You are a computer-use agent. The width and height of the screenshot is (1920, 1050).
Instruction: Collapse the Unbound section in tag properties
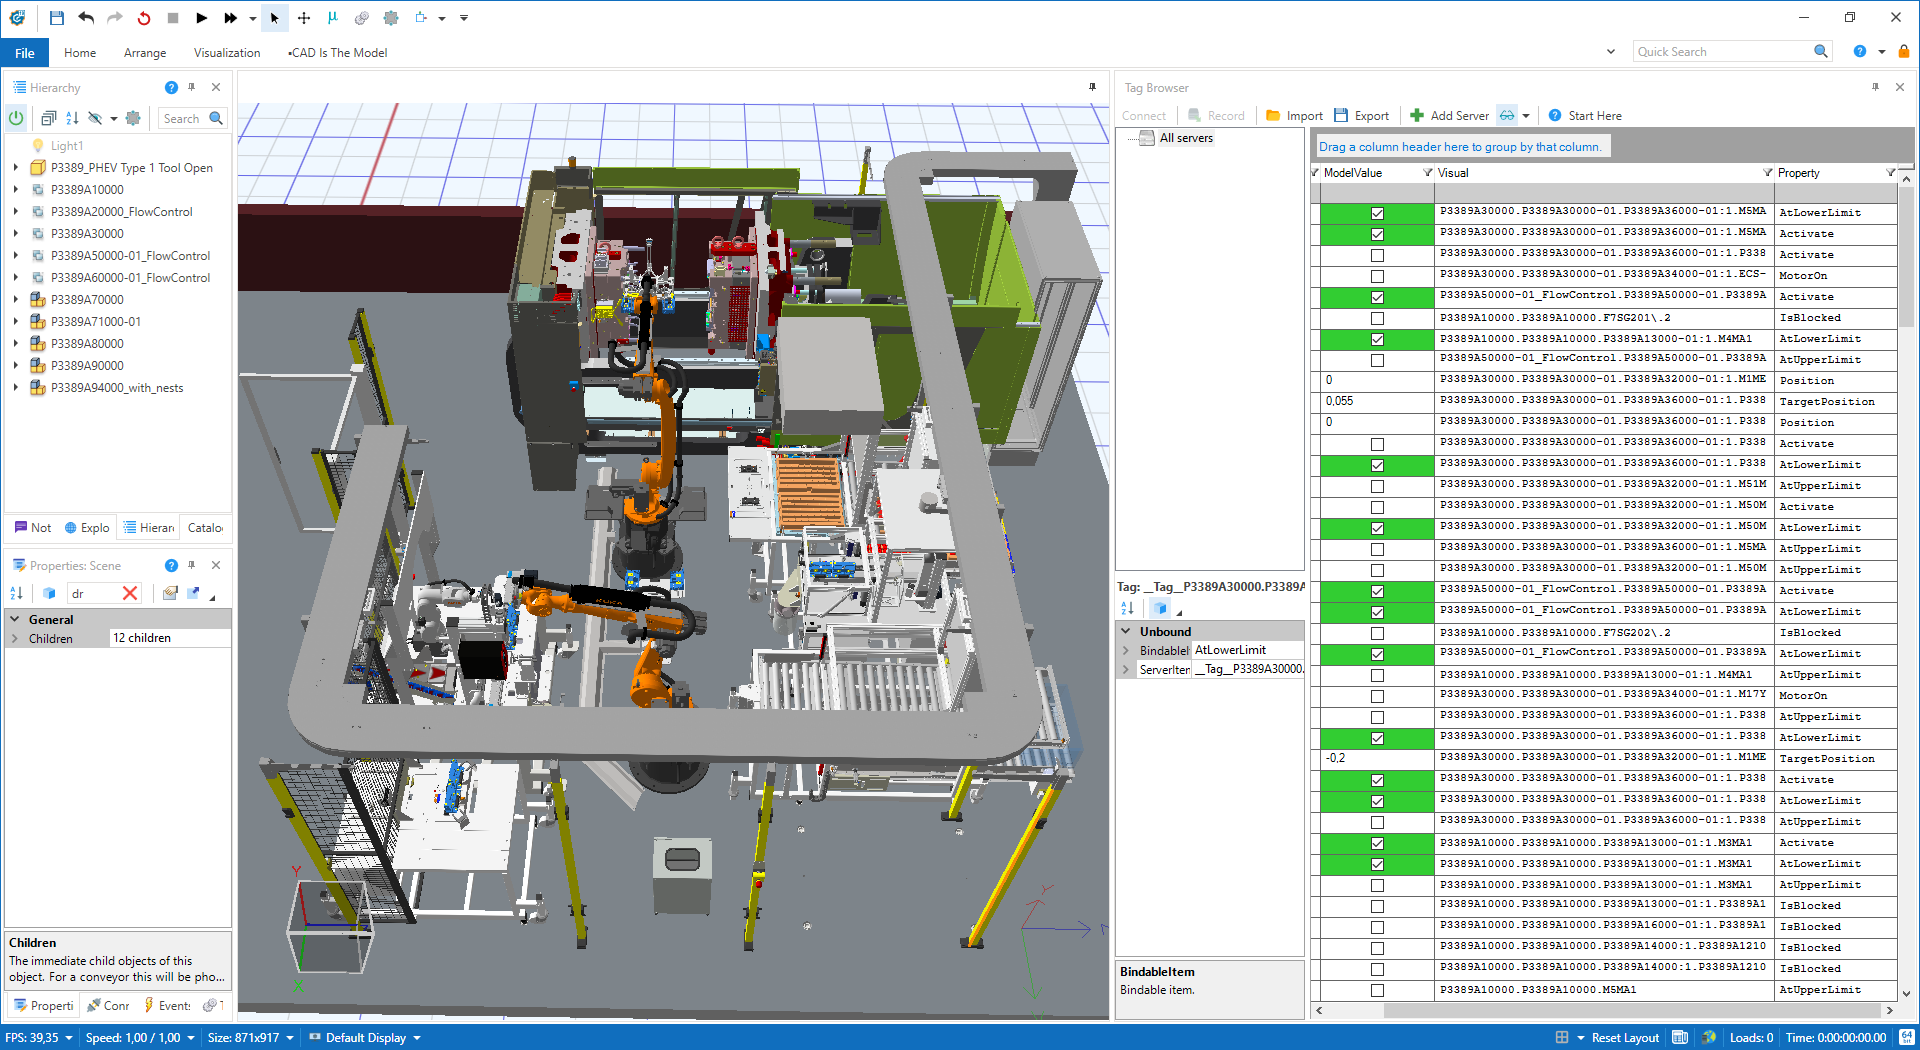(x=1126, y=632)
